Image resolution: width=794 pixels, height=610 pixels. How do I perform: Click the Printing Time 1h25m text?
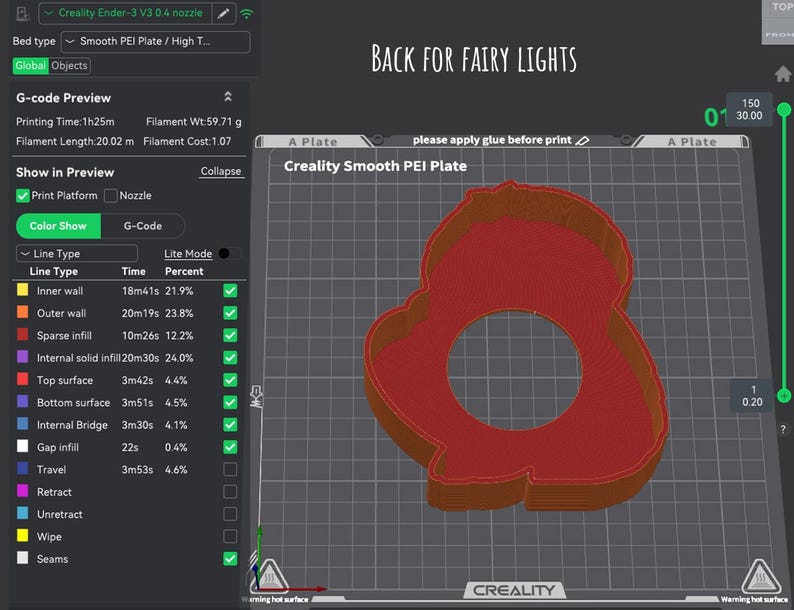tap(65, 121)
